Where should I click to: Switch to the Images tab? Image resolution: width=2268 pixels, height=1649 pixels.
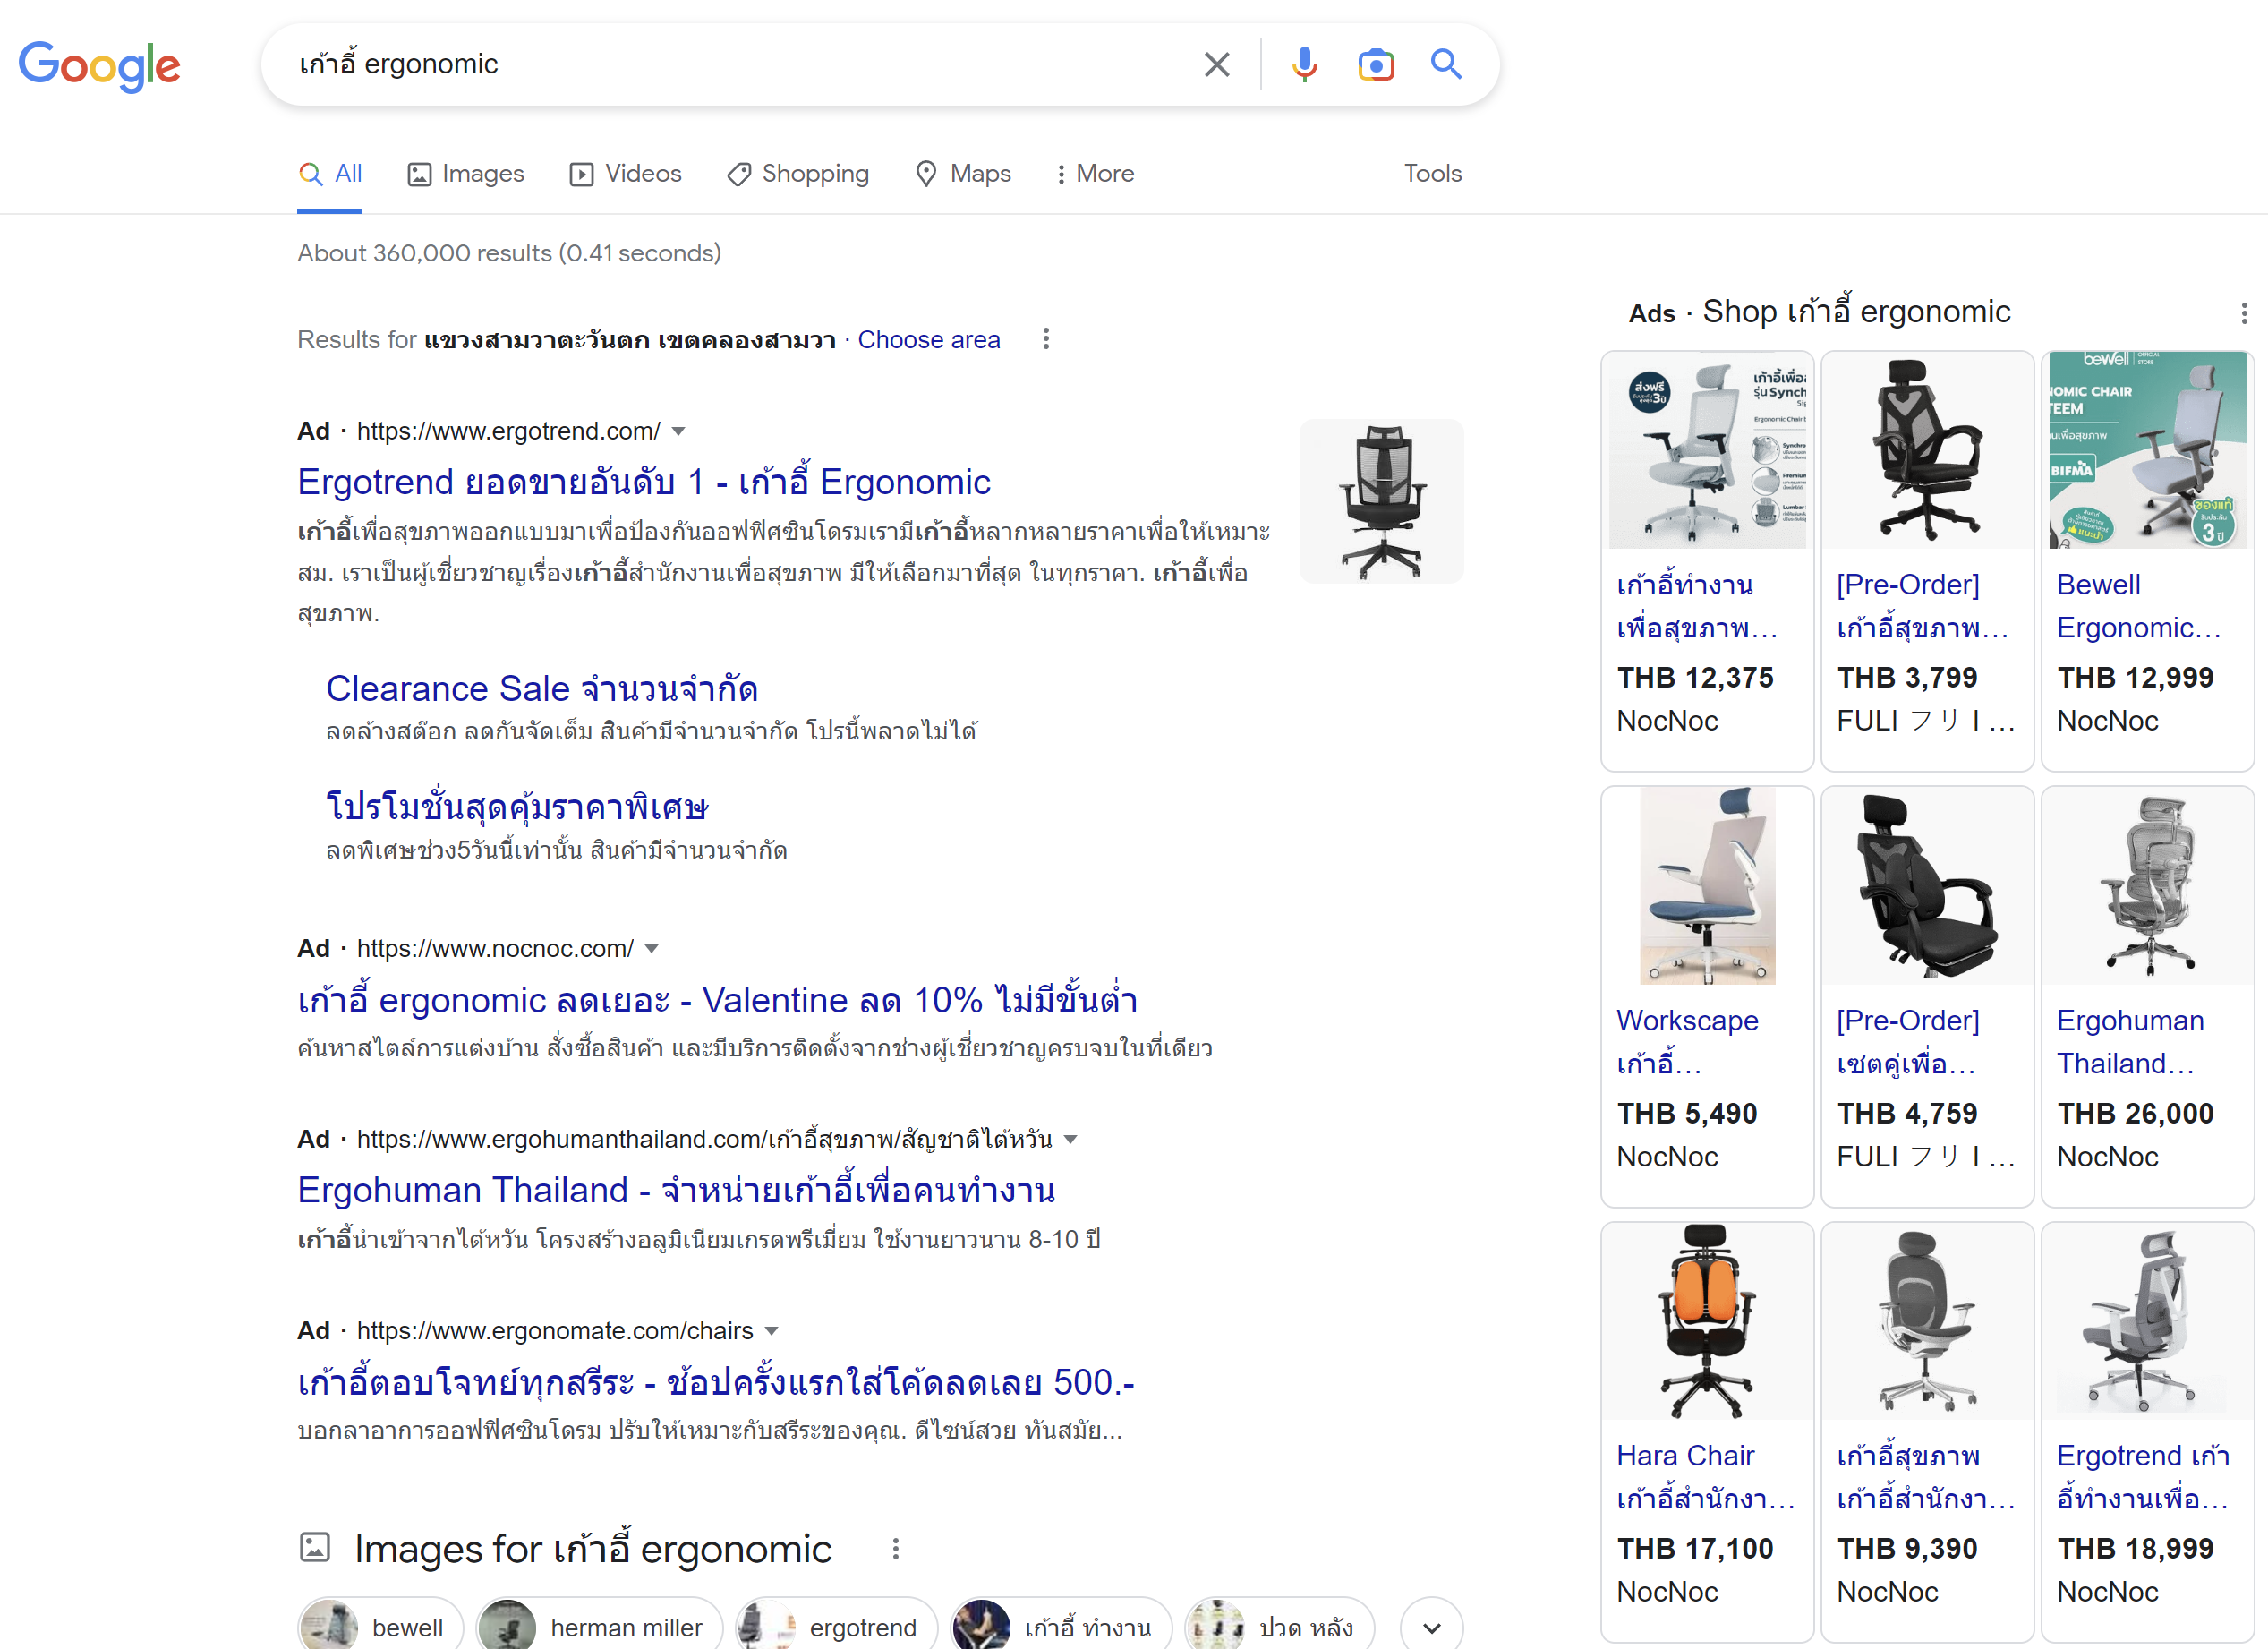[x=465, y=174]
